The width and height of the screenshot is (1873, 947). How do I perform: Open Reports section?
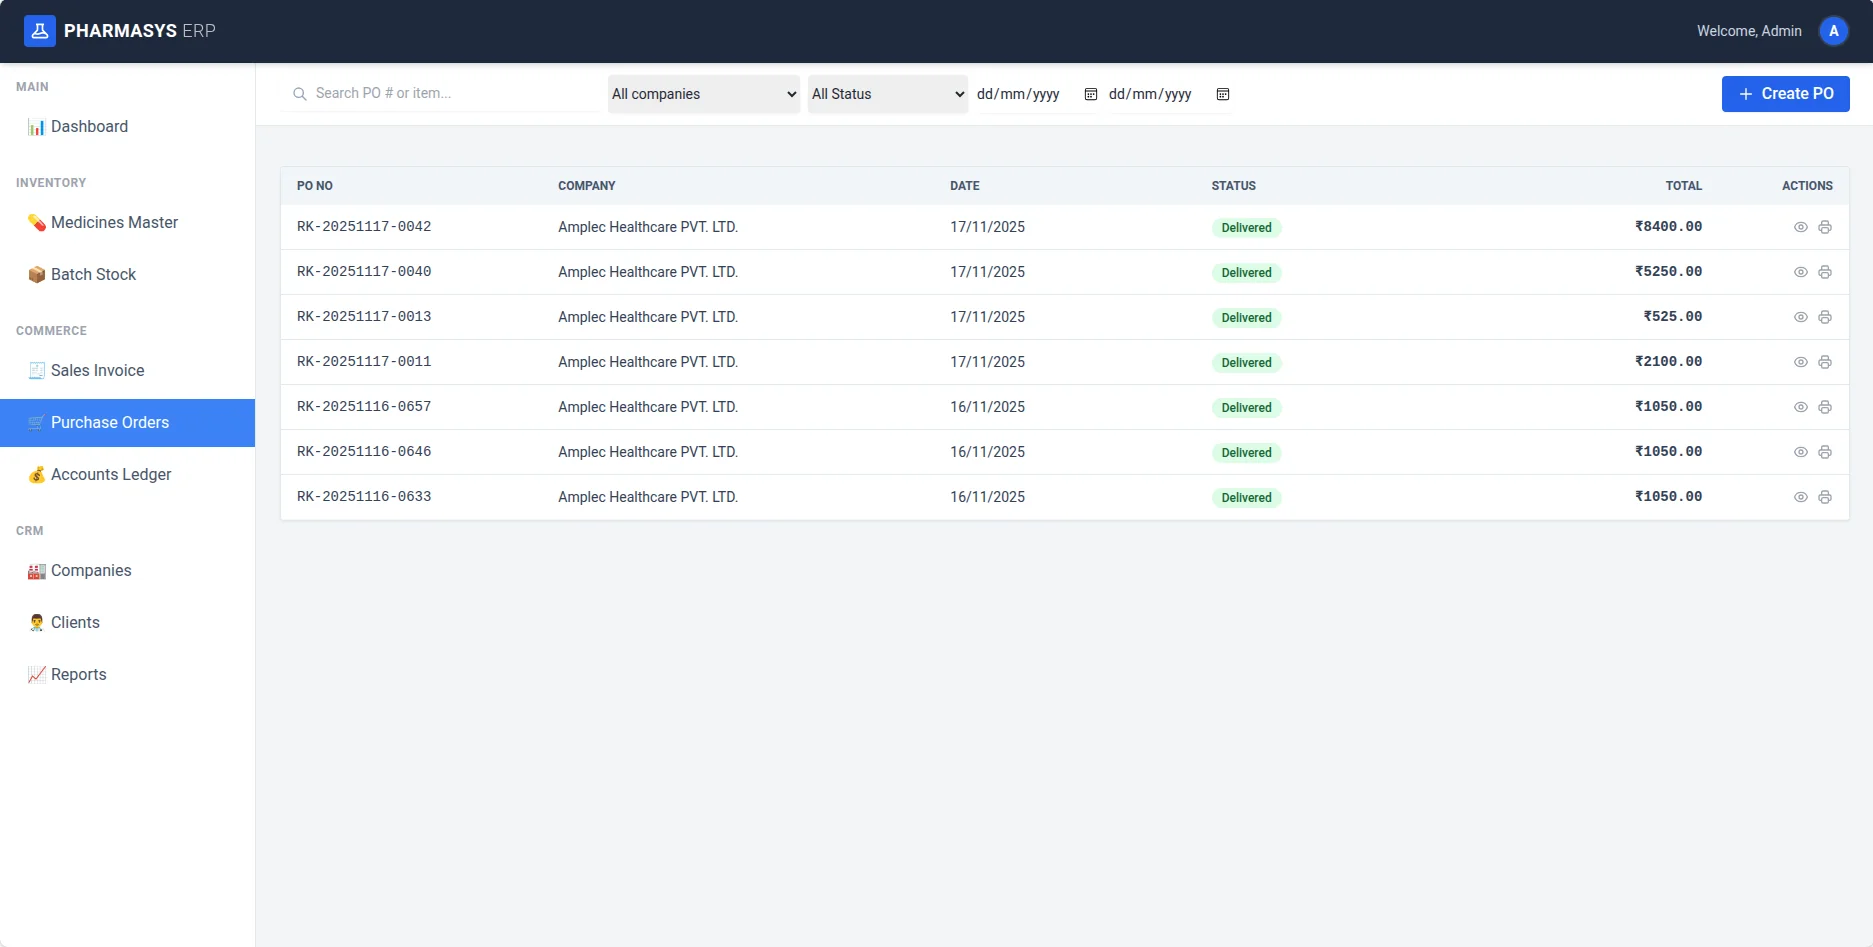pyautogui.click(x=128, y=675)
